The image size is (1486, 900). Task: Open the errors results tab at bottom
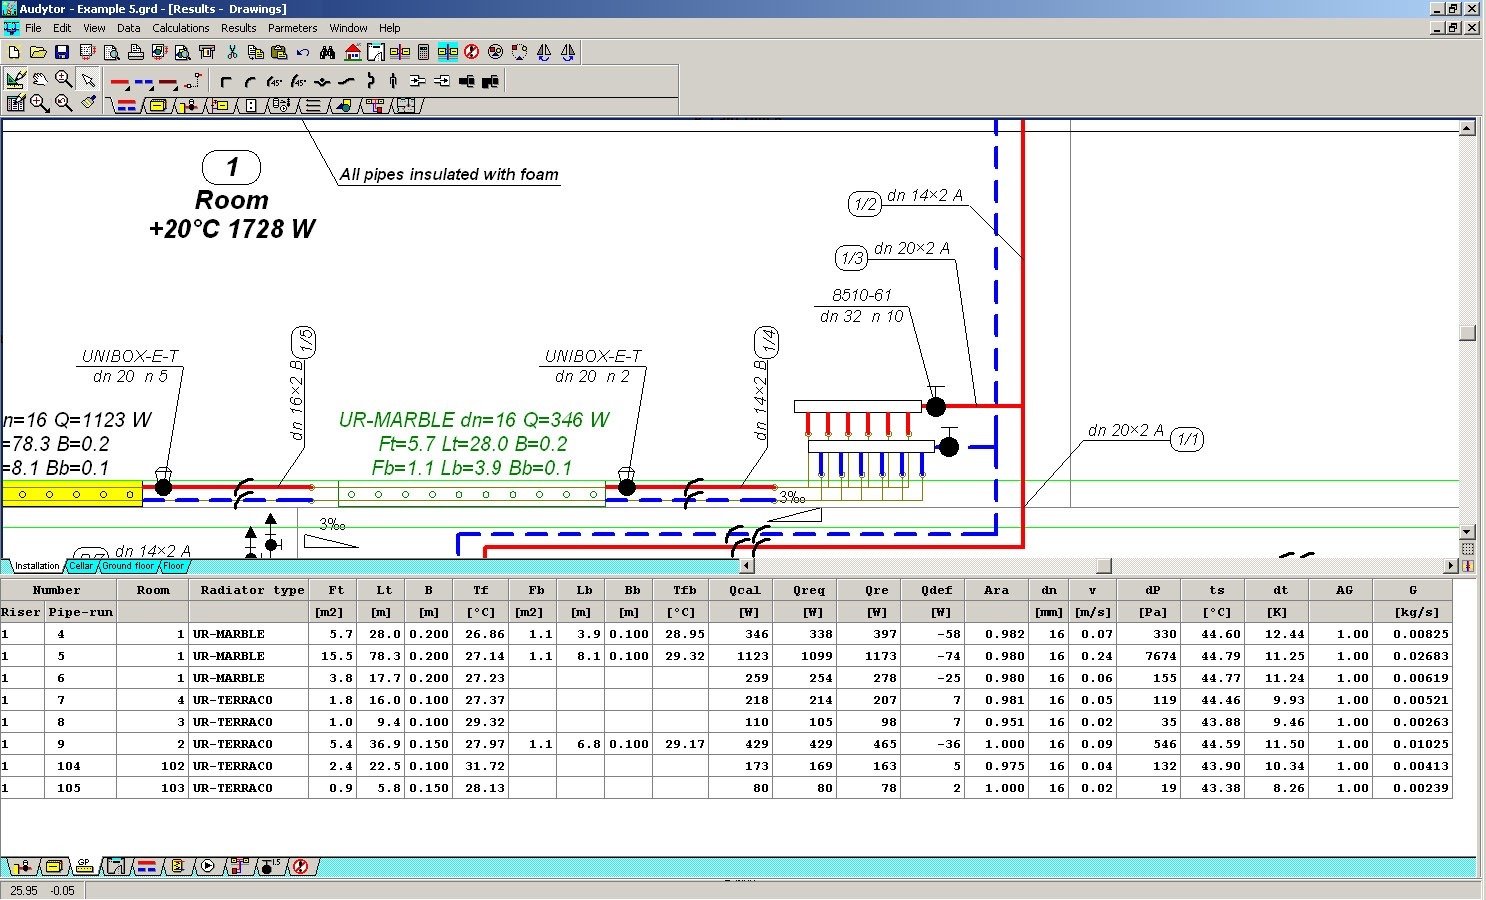pos(301,866)
